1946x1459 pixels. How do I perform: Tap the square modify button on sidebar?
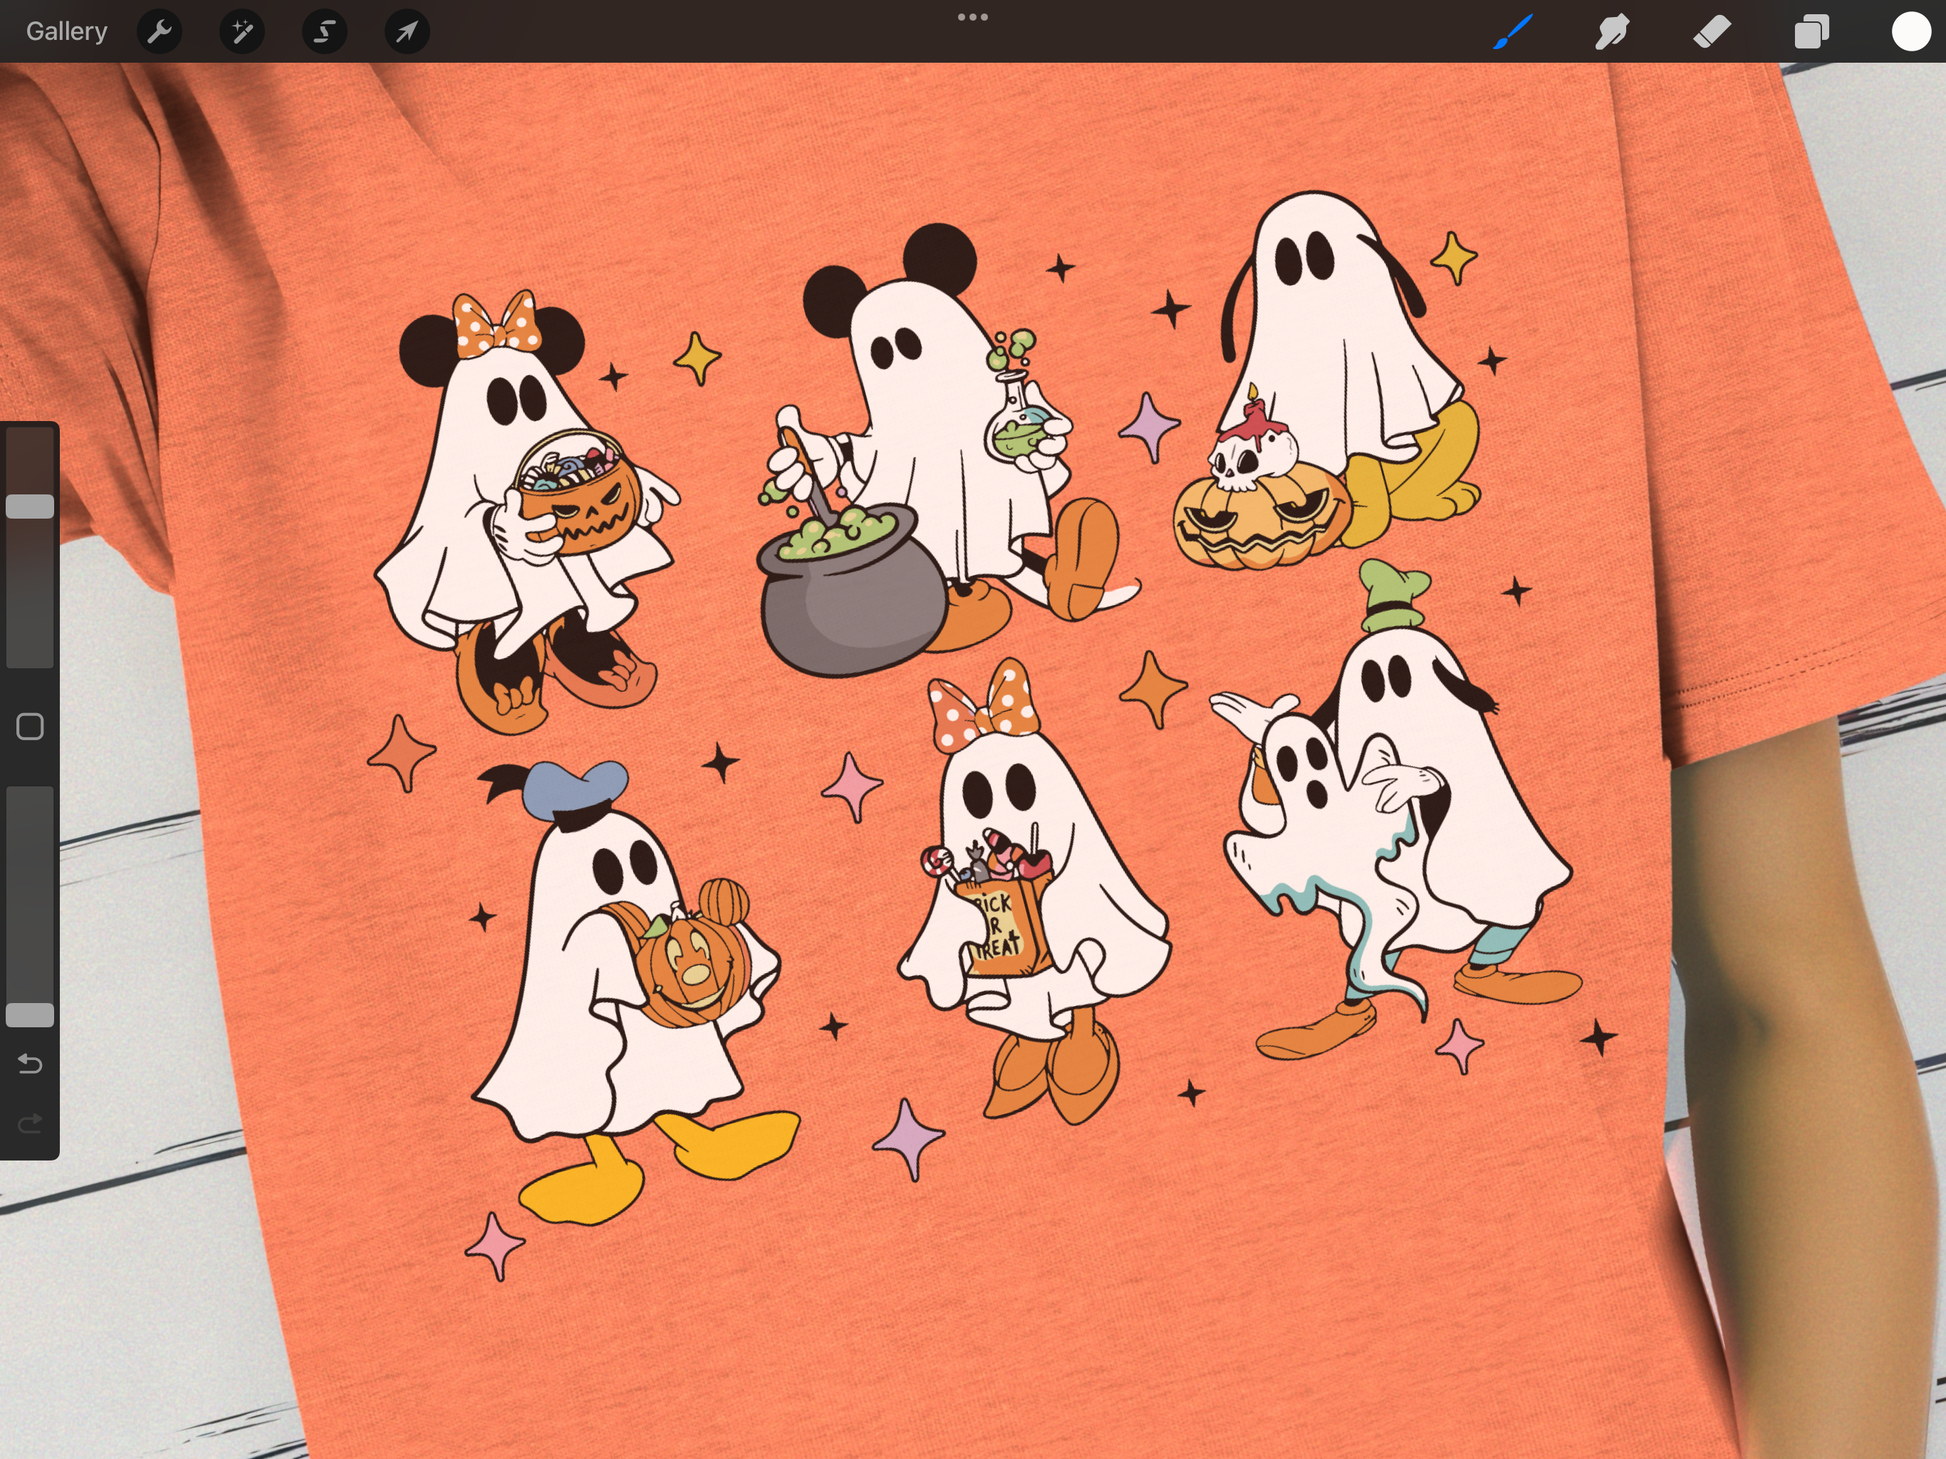(30, 727)
